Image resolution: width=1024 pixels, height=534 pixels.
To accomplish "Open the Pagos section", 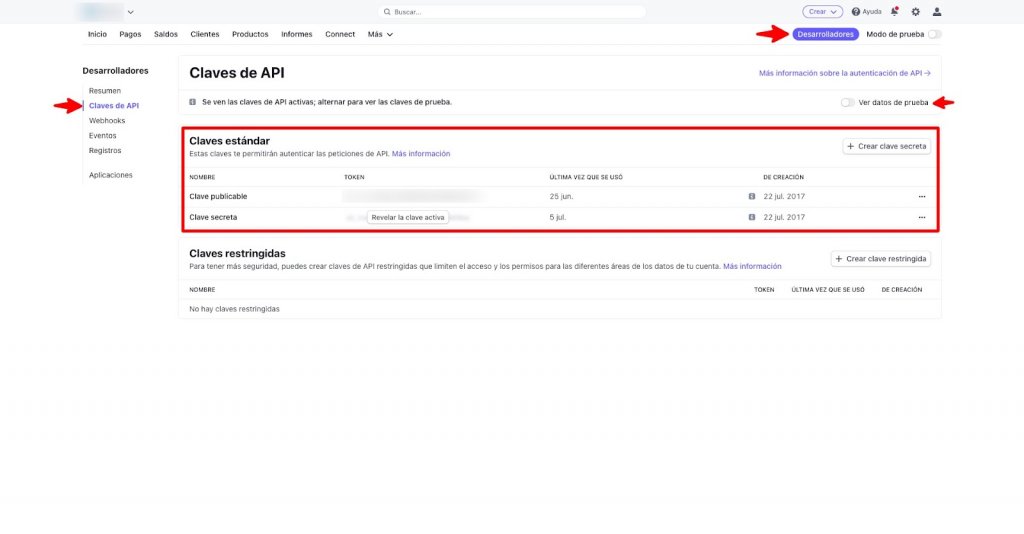I will pos(130,34).
